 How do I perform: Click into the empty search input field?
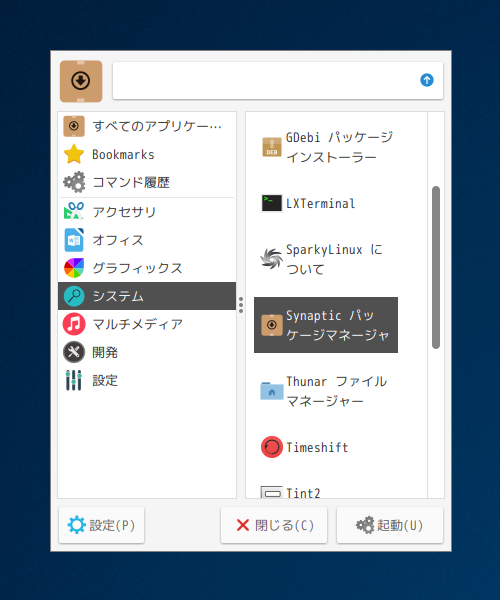[278, 81]
